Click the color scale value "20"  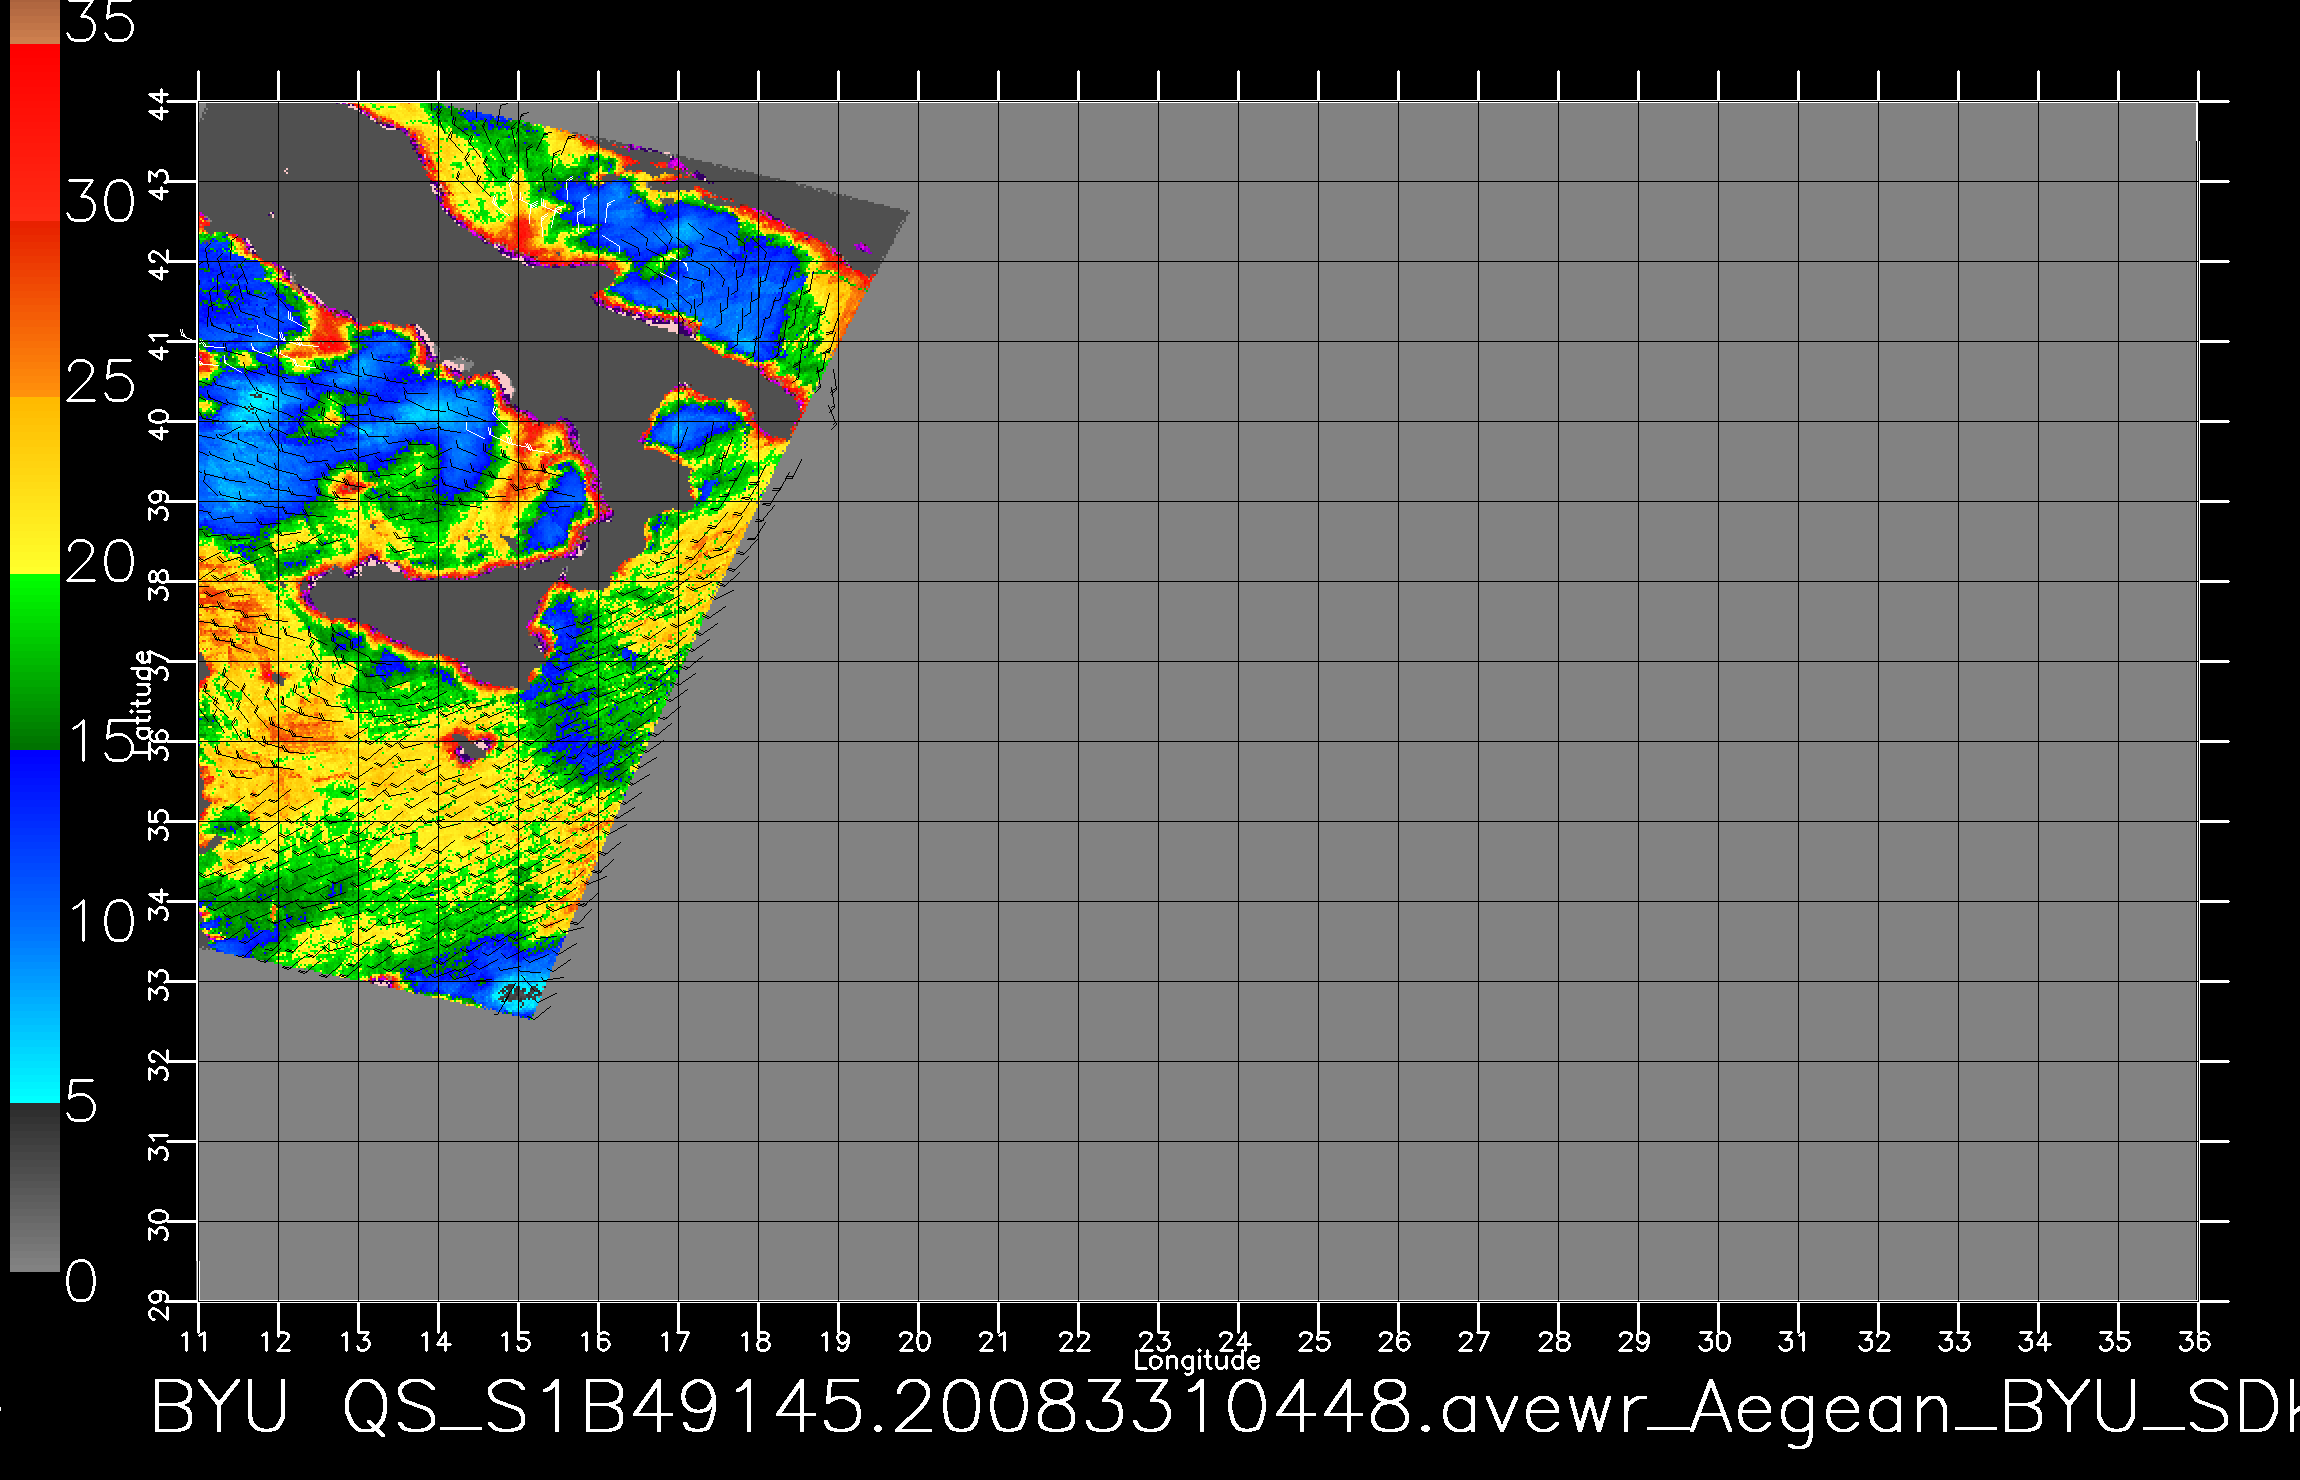pos(100,562)
